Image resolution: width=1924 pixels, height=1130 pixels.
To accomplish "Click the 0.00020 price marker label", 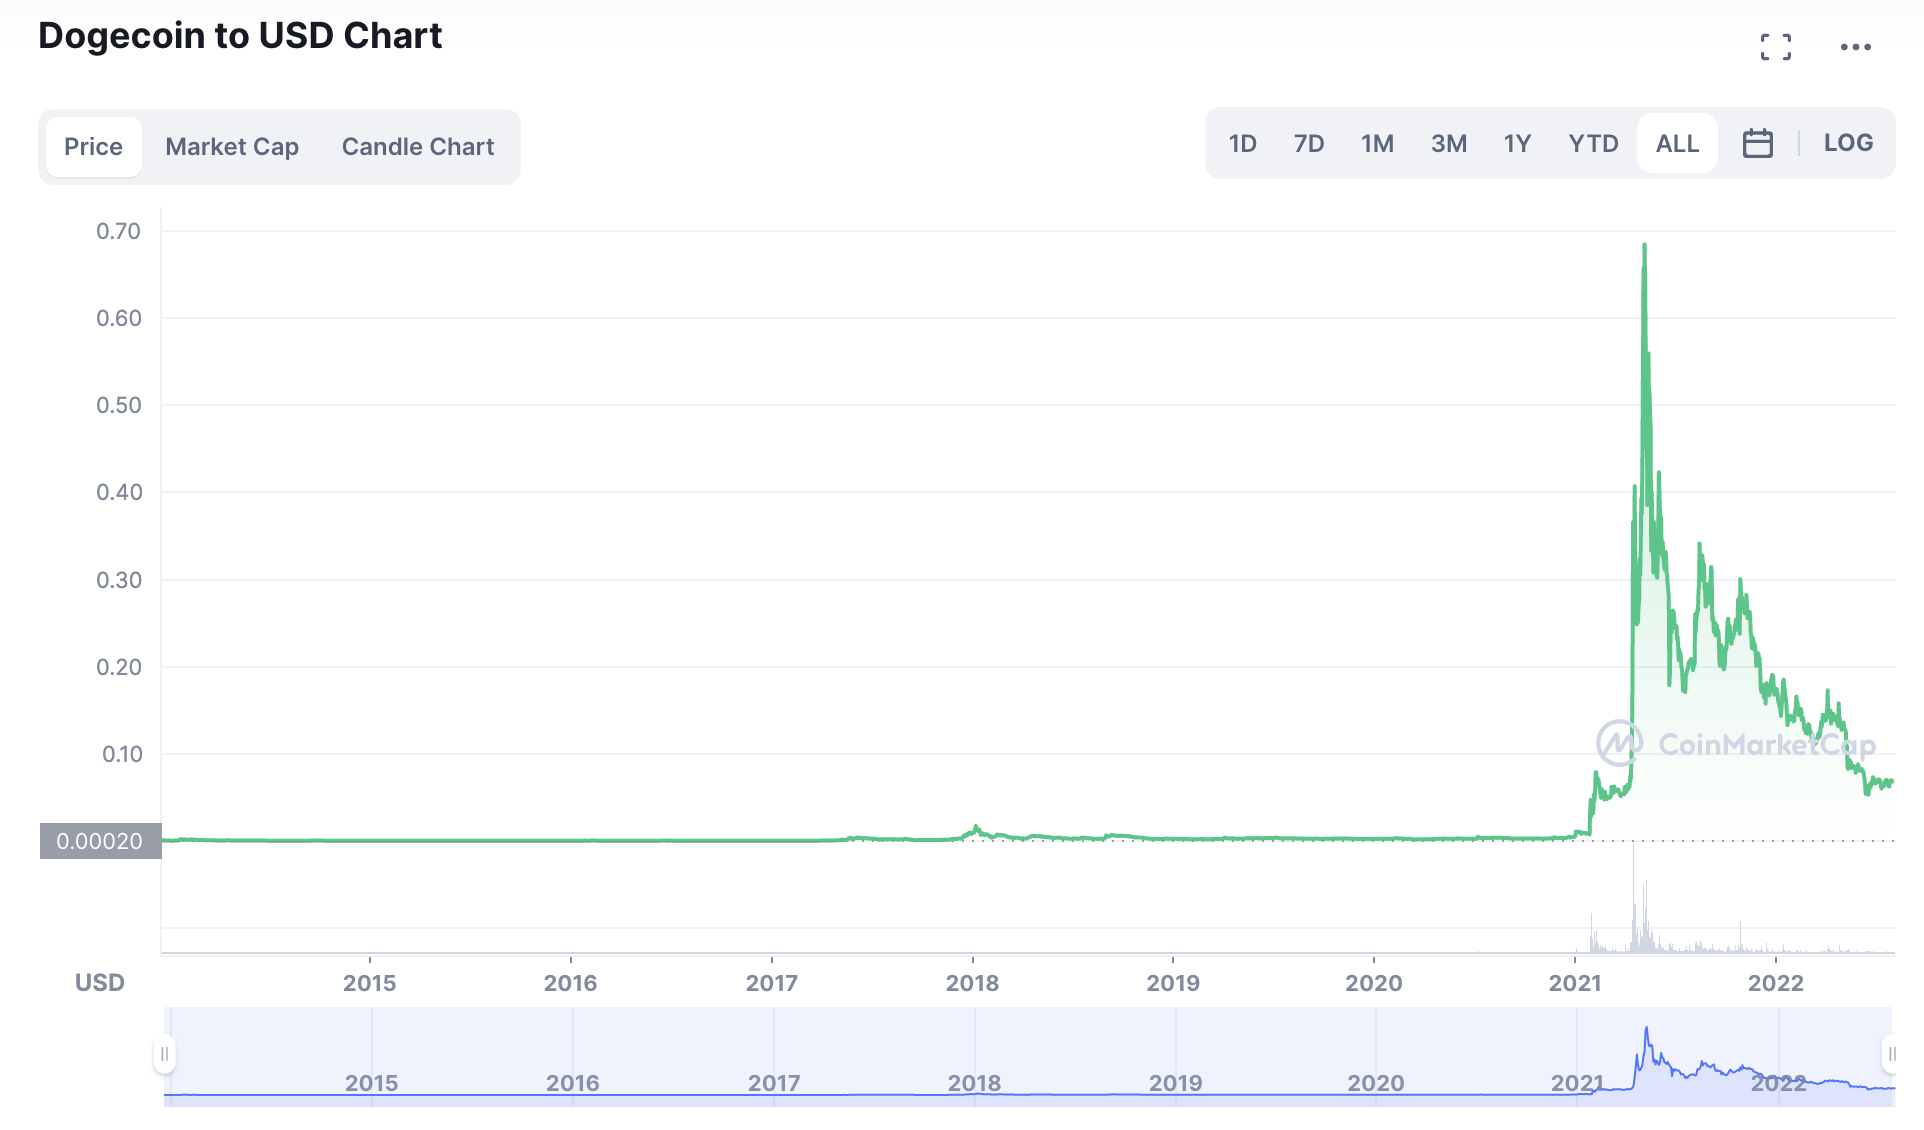I will coord(100,841).
